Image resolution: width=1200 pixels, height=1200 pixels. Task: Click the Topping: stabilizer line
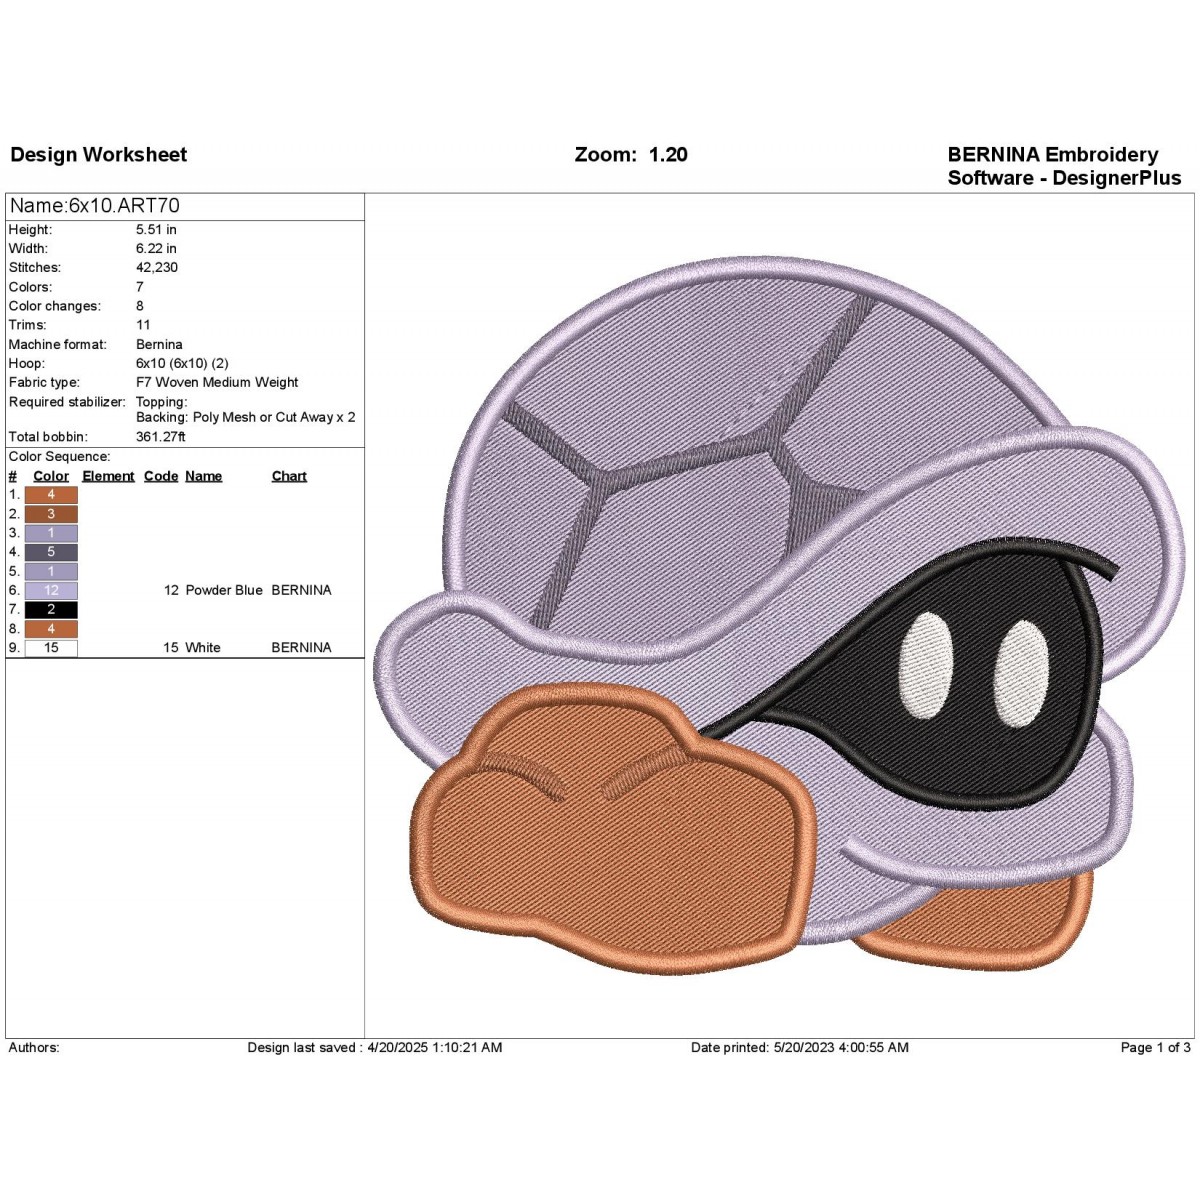point(162,402)
